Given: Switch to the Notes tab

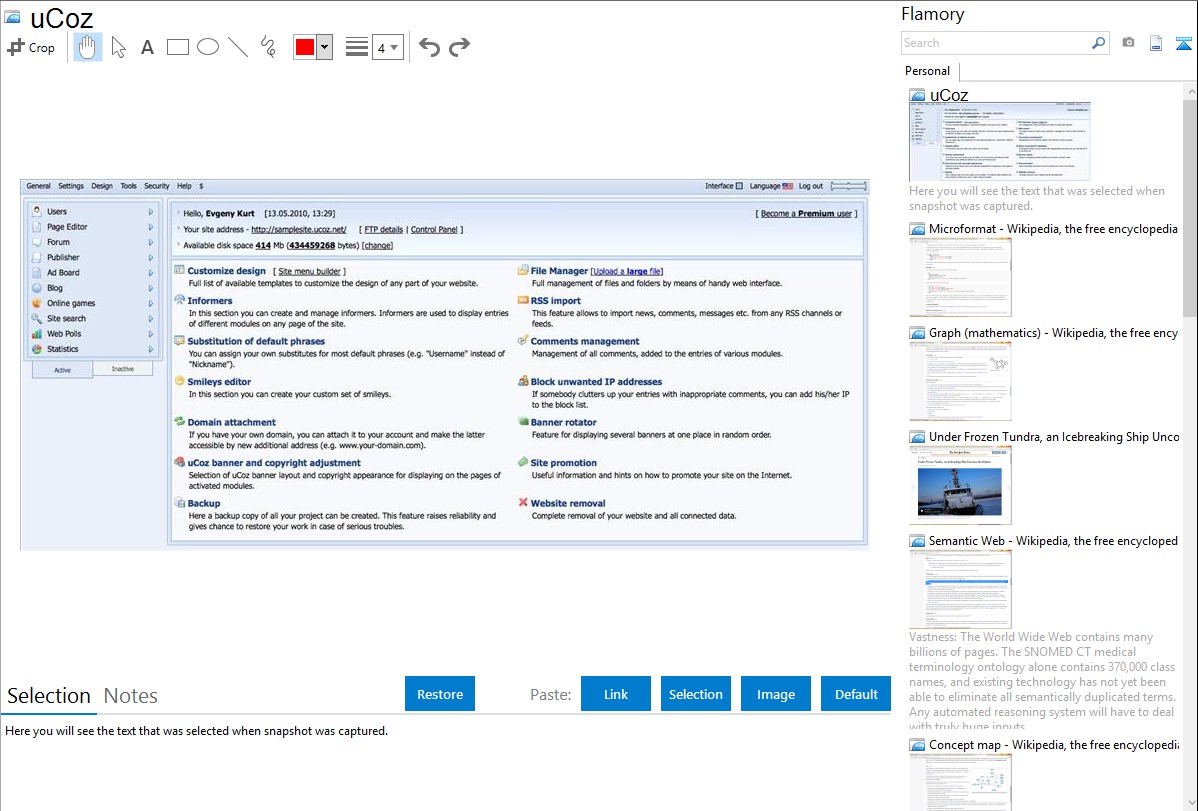Looking at the screenshot, I should click(131, 696).
